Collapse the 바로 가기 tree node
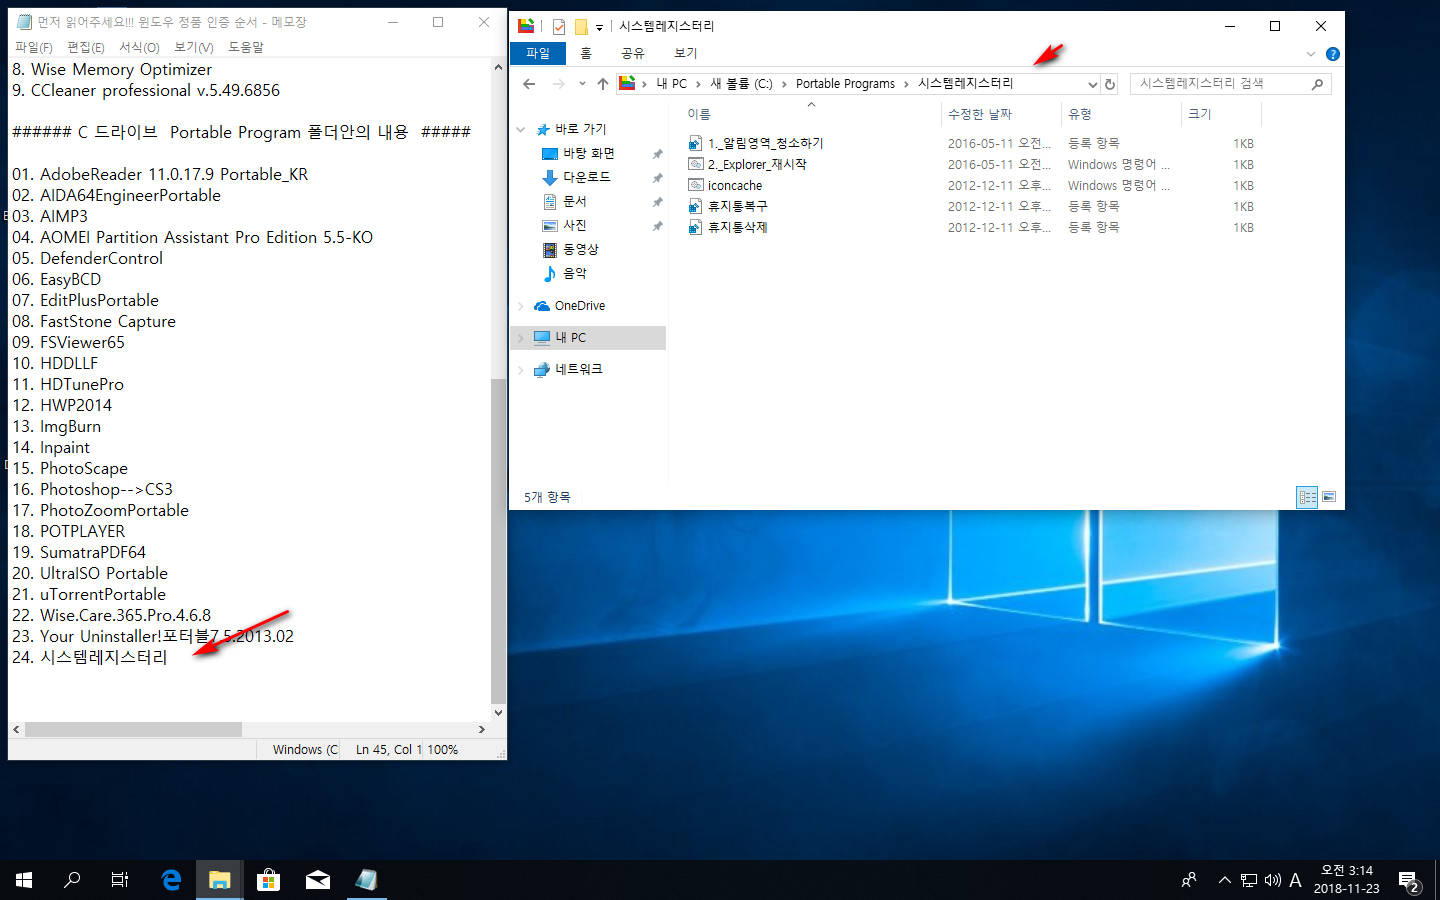This screenshot has width=1440, height=900. (x=521, y=129)
